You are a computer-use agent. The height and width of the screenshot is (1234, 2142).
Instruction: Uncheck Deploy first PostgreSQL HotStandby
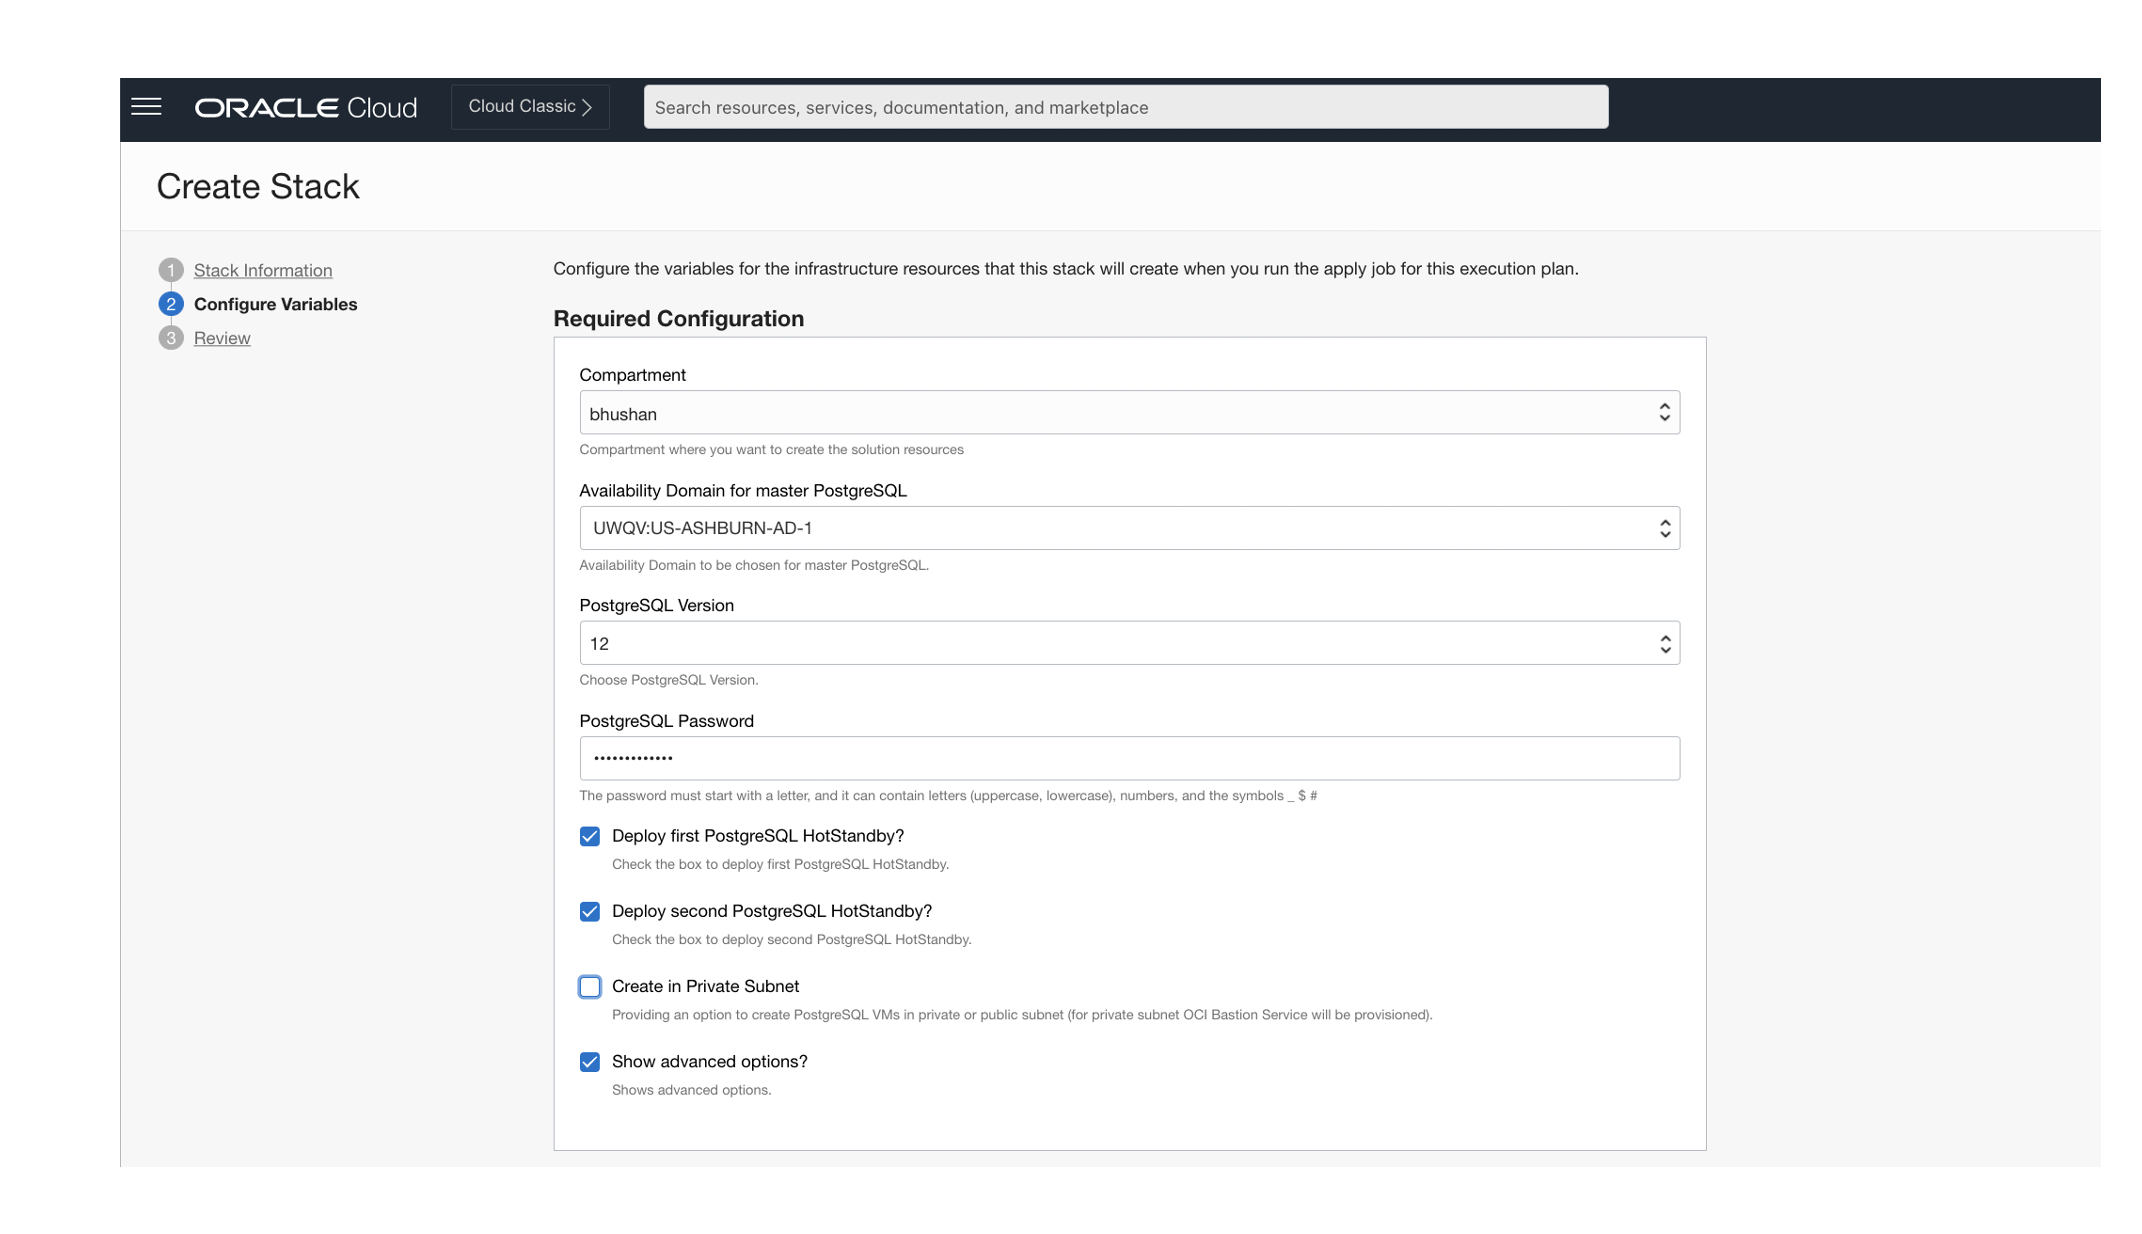click(590, 836)
